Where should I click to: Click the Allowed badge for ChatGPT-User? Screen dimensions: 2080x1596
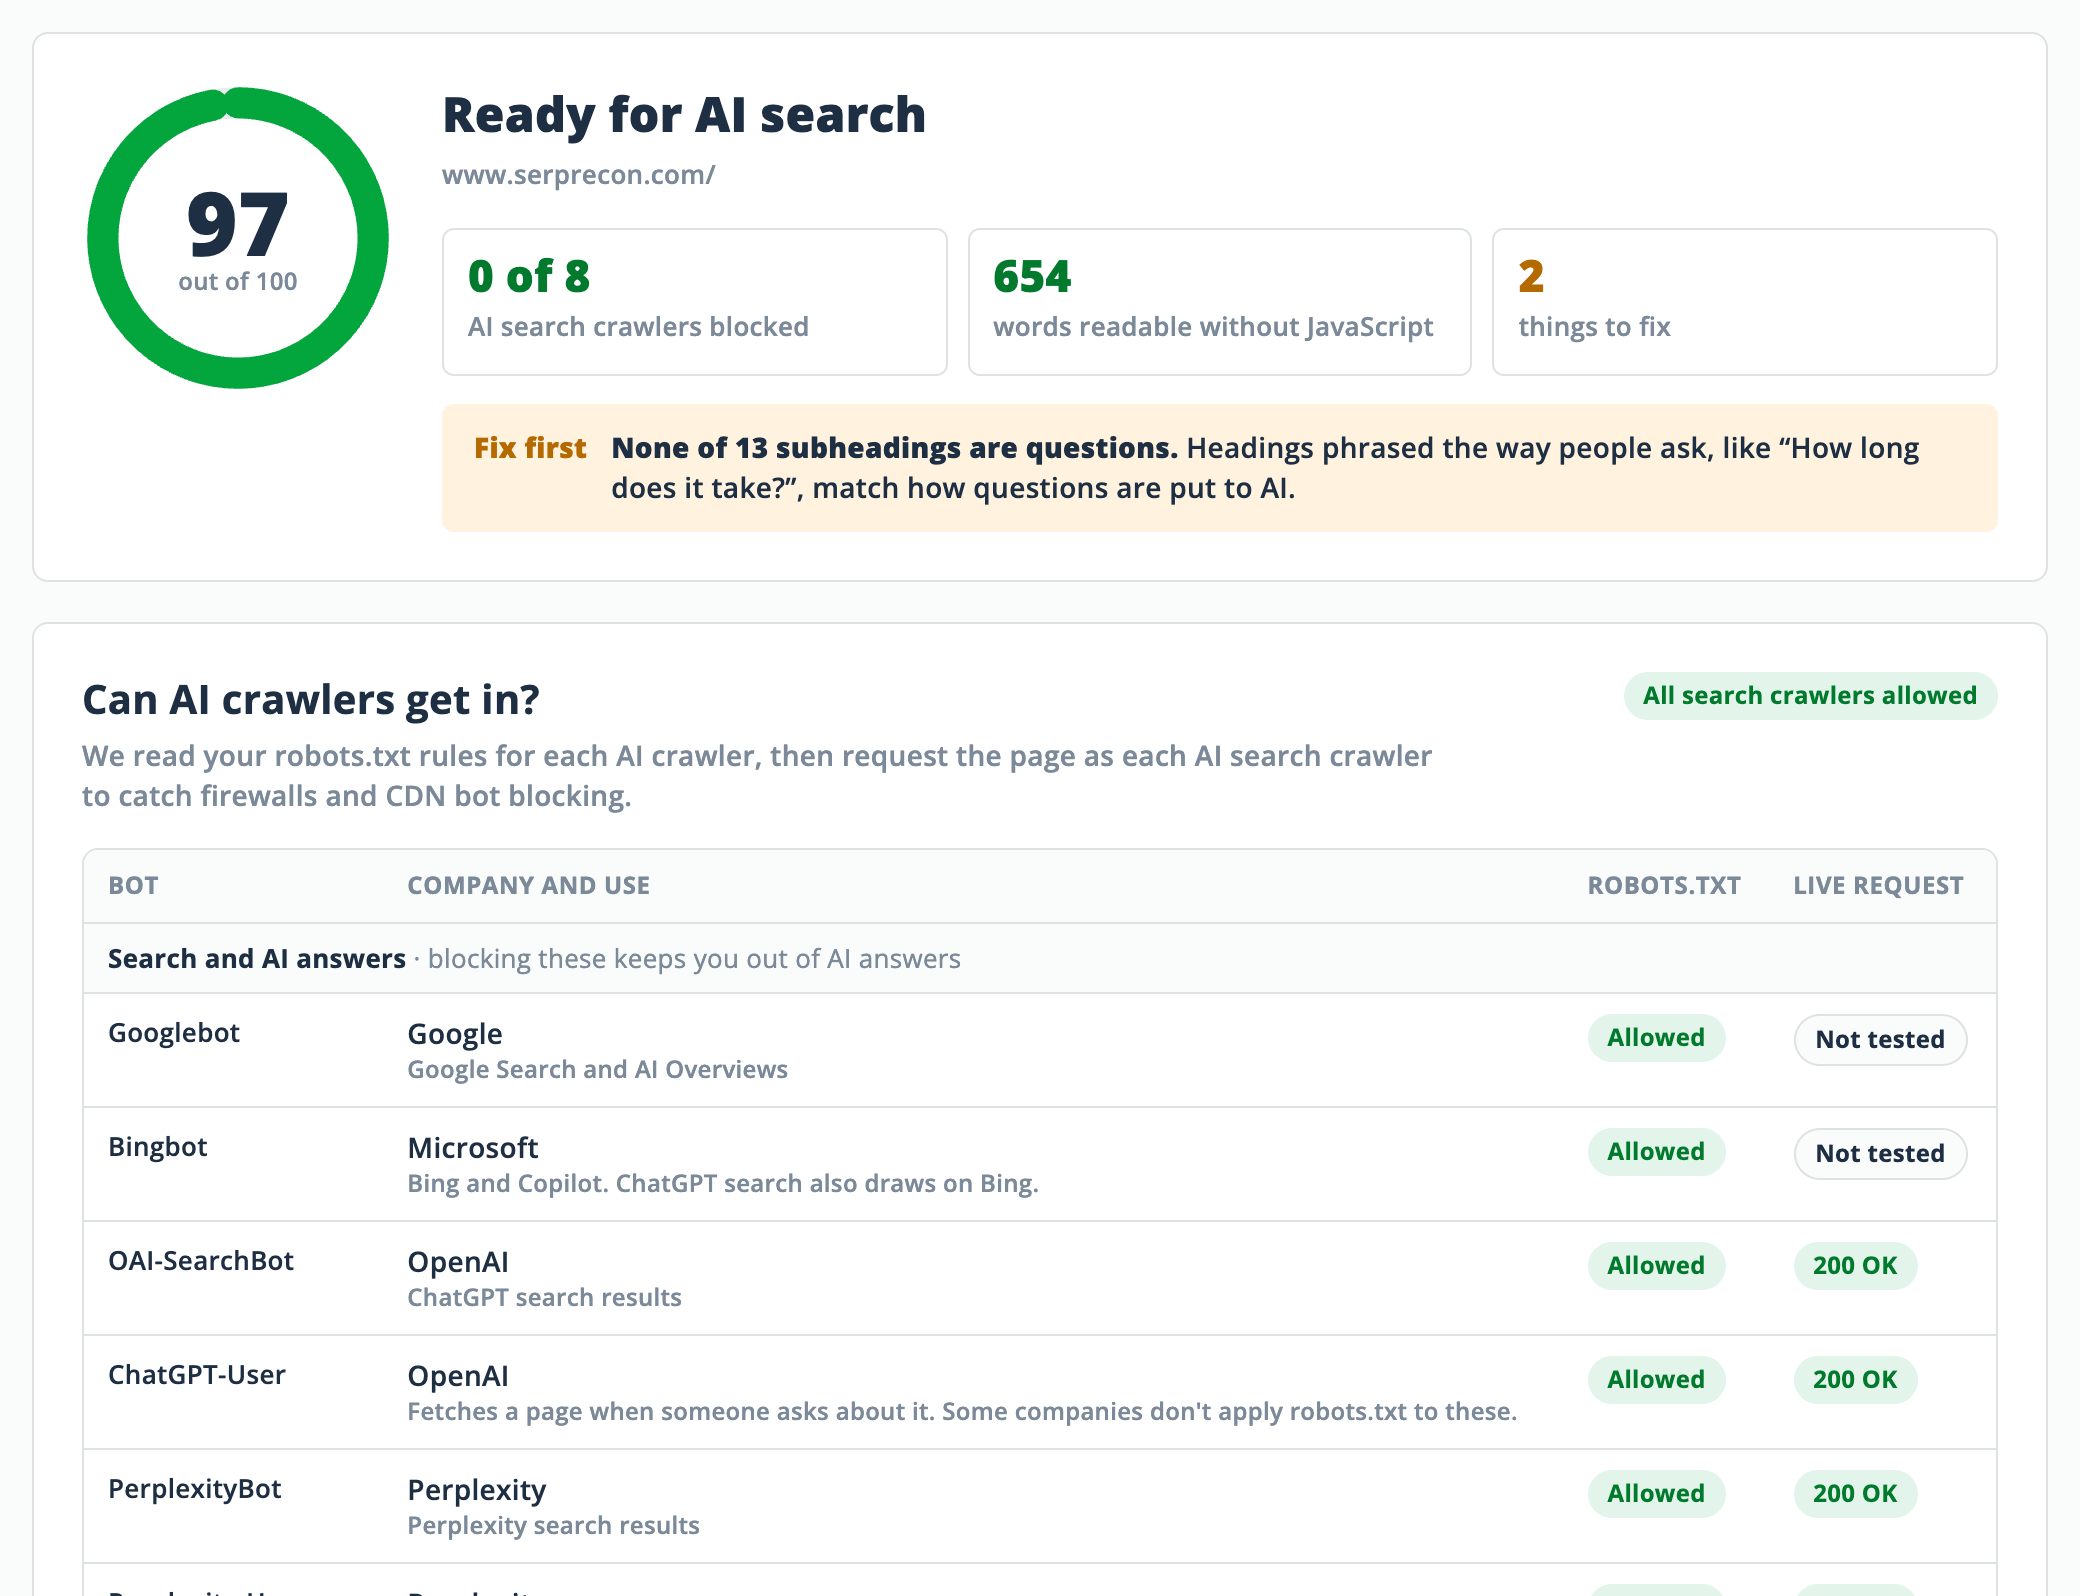point(1656,1380)
